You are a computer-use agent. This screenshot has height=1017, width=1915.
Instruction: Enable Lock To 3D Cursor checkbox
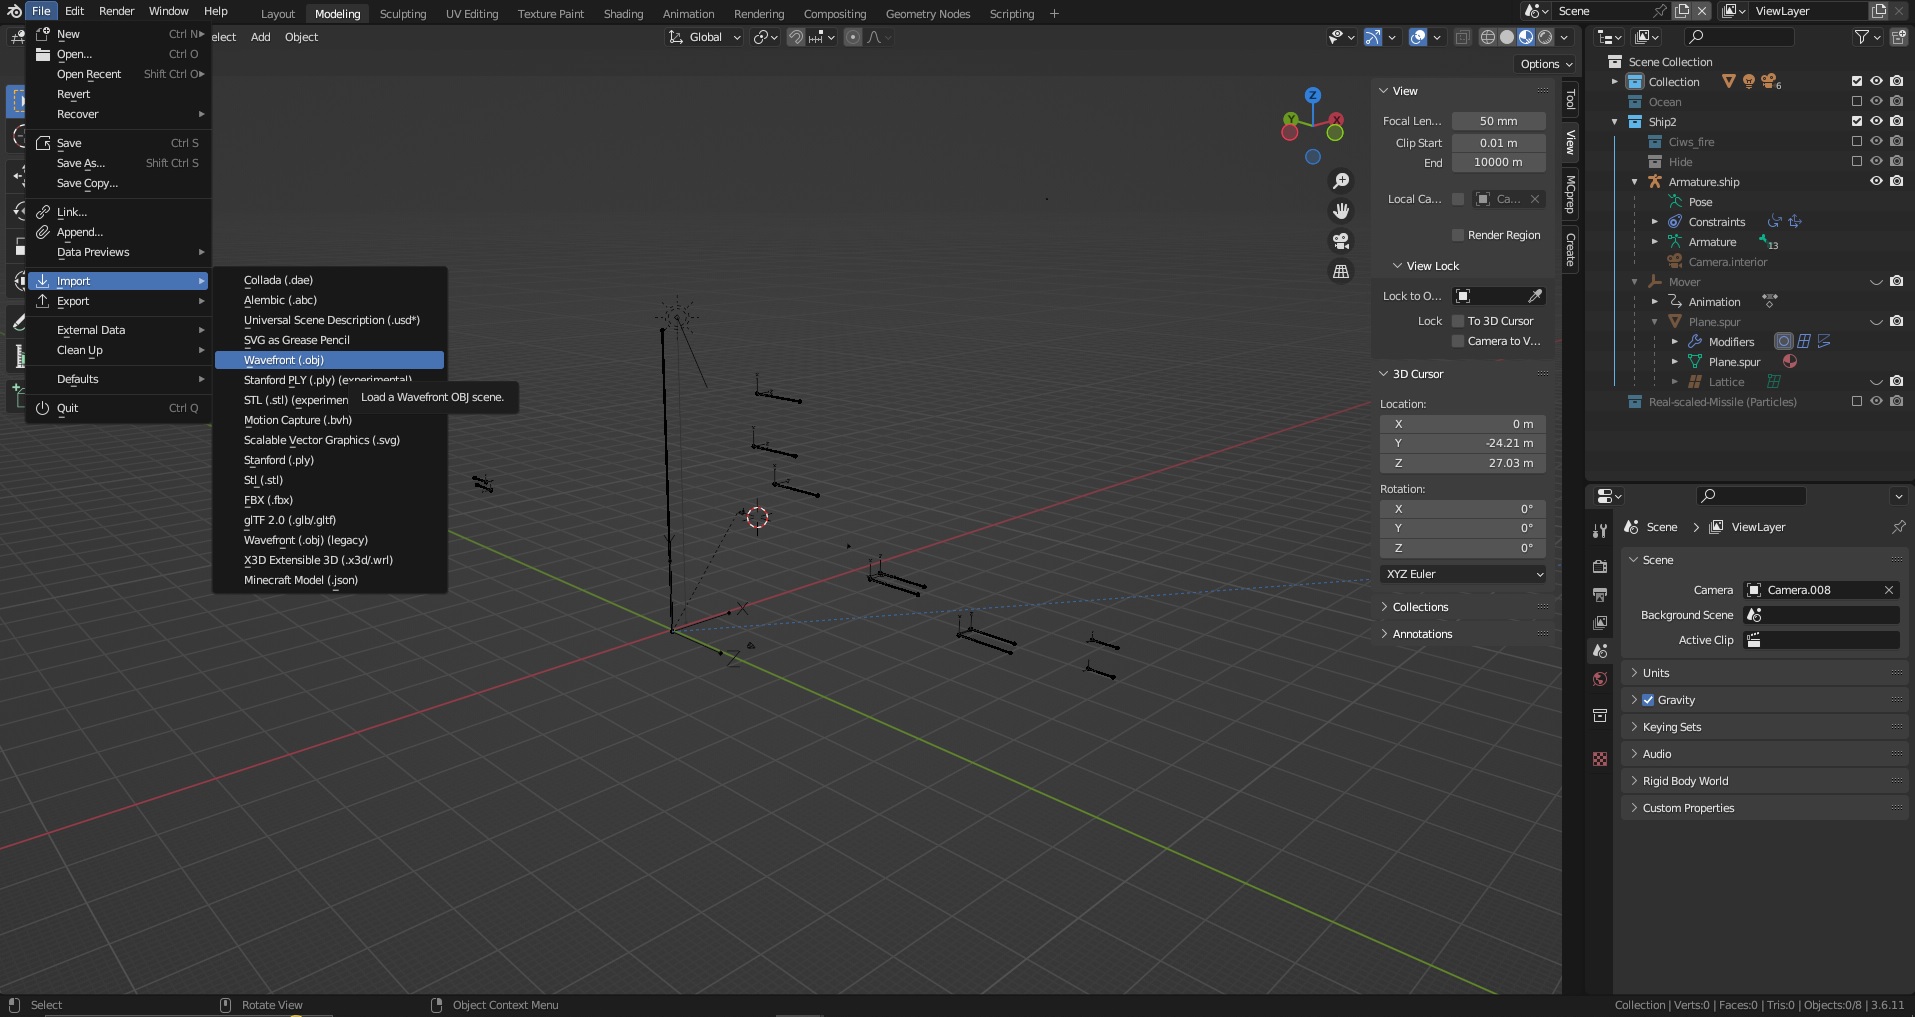click(1458, 321)
